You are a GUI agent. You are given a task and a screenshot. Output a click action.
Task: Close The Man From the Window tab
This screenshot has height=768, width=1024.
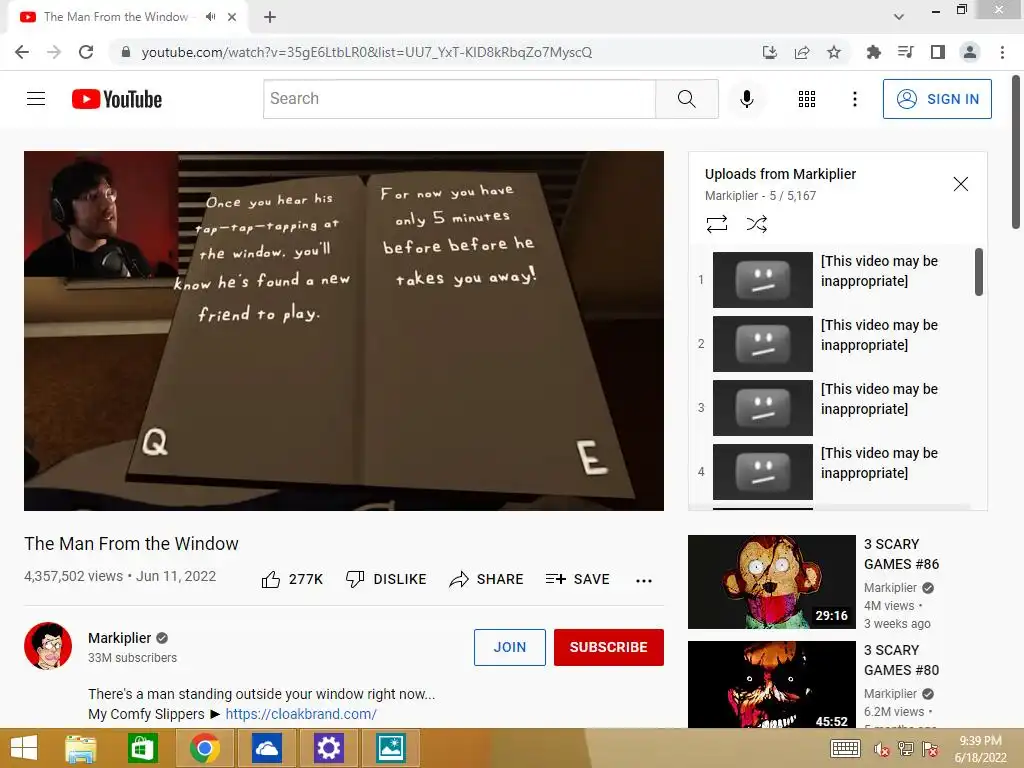(x=232, y=17)
